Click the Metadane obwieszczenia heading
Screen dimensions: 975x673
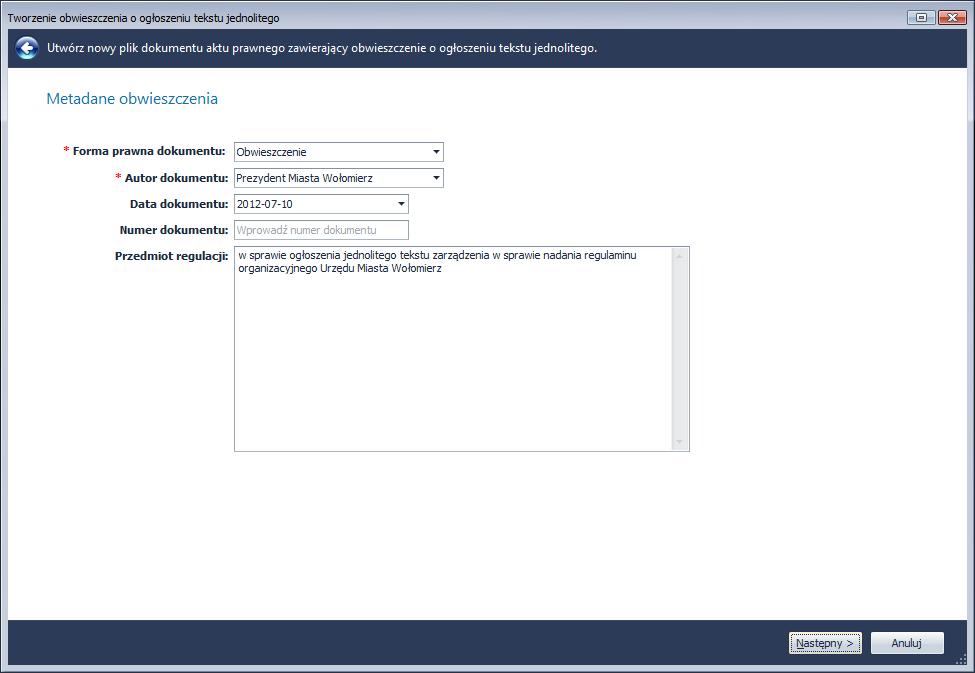(132, 99)
